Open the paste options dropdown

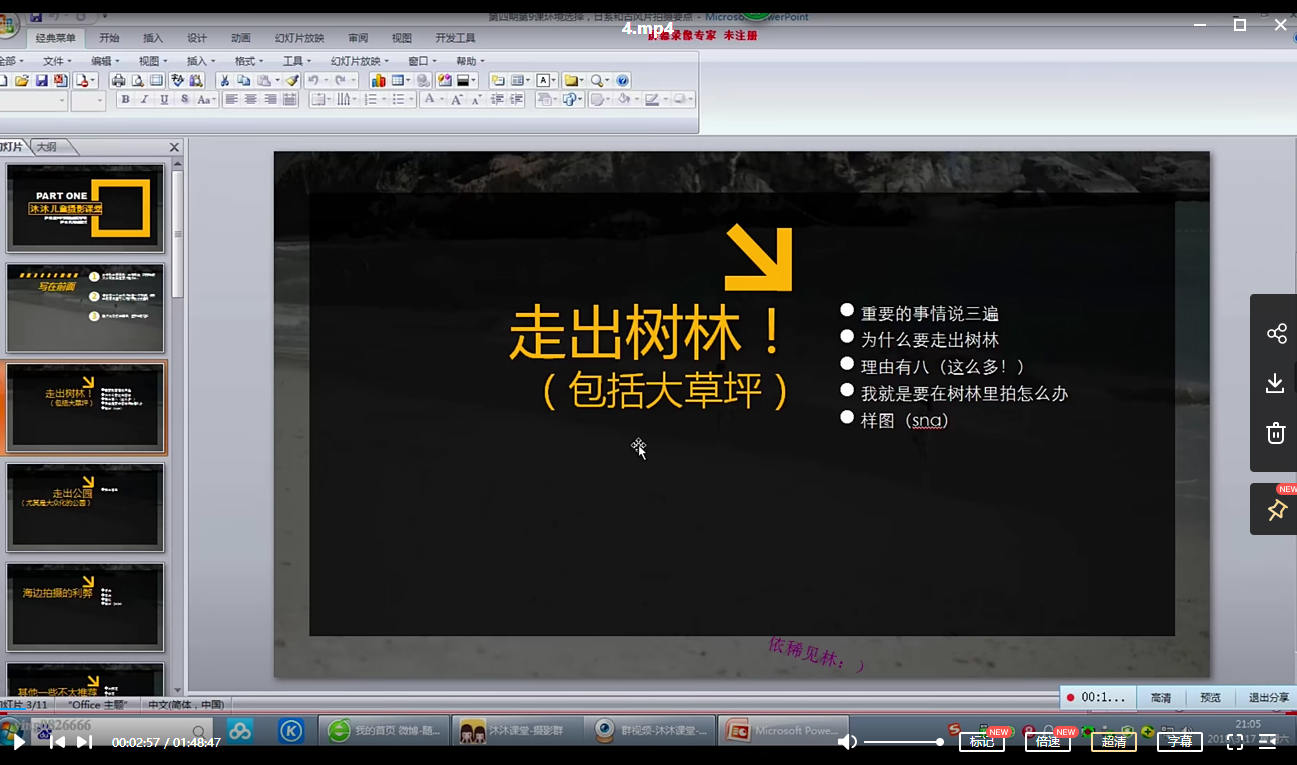point(277,80)
